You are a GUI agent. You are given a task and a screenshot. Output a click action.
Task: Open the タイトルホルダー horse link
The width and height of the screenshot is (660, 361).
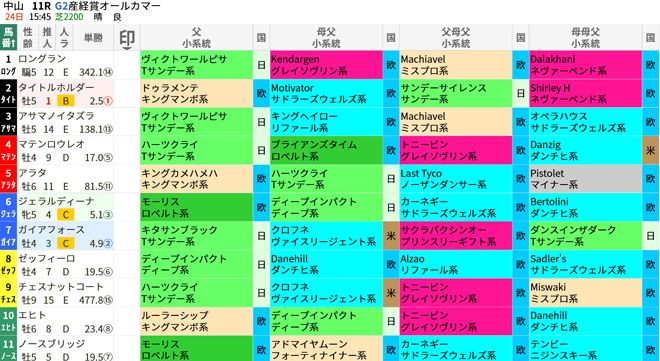(x=56, y=88)
